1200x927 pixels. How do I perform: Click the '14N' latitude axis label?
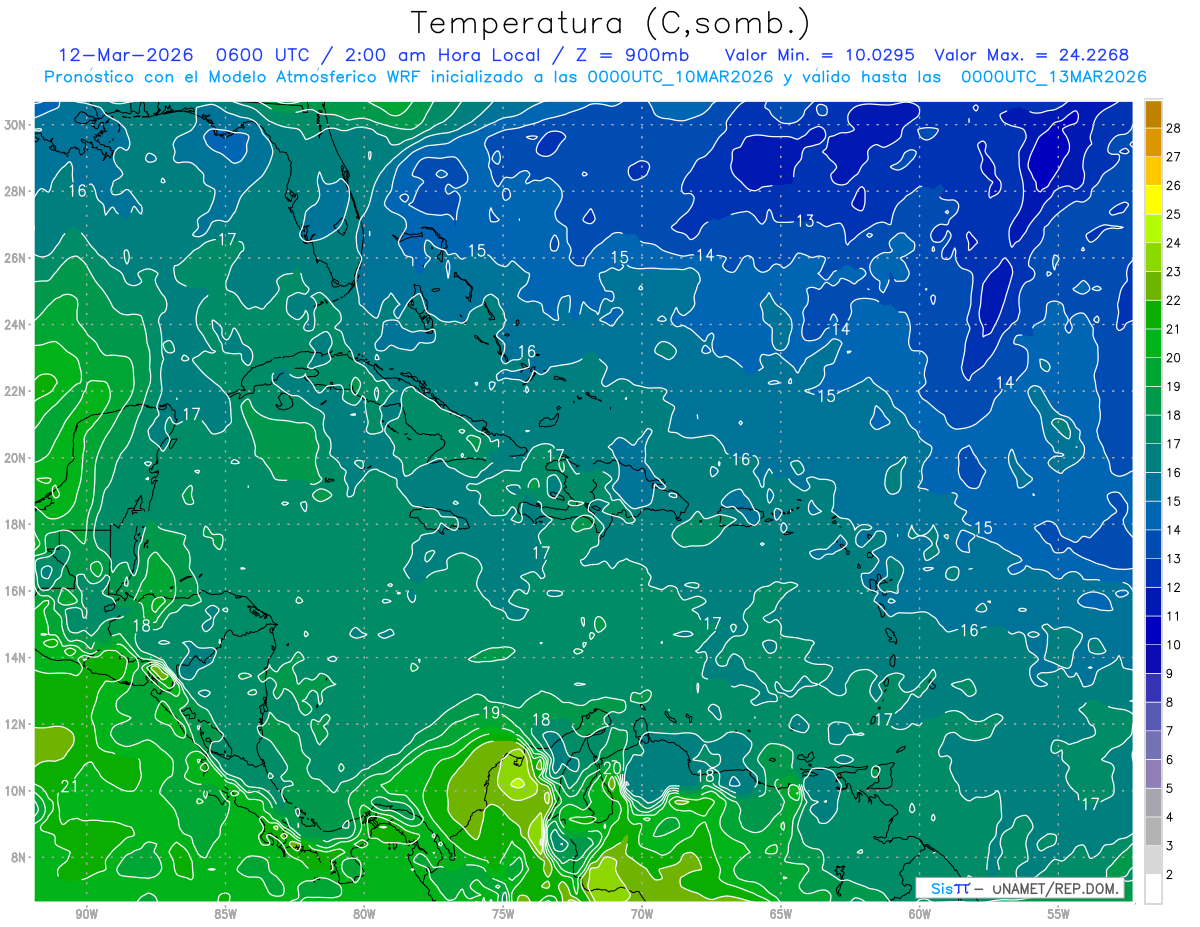click(14, 657)
